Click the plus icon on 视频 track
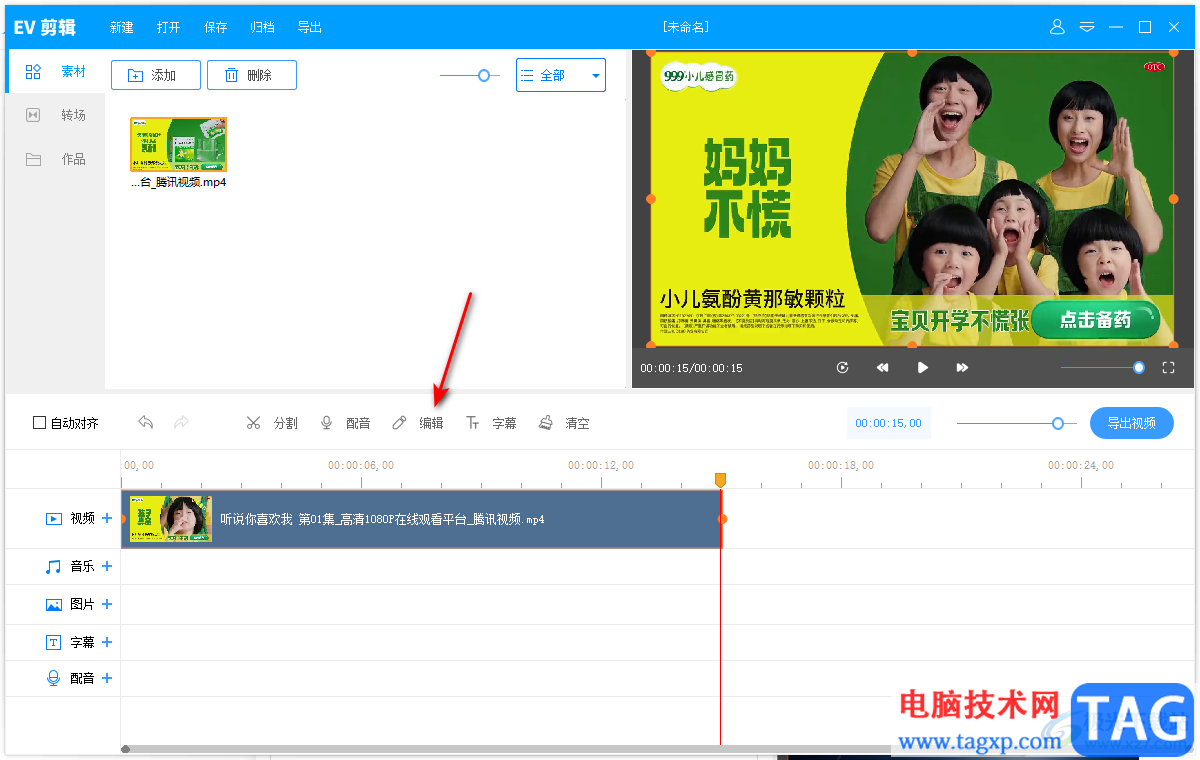Viewport: 1200px width, 760px height. pyautogui.click(x=107, y=518)
